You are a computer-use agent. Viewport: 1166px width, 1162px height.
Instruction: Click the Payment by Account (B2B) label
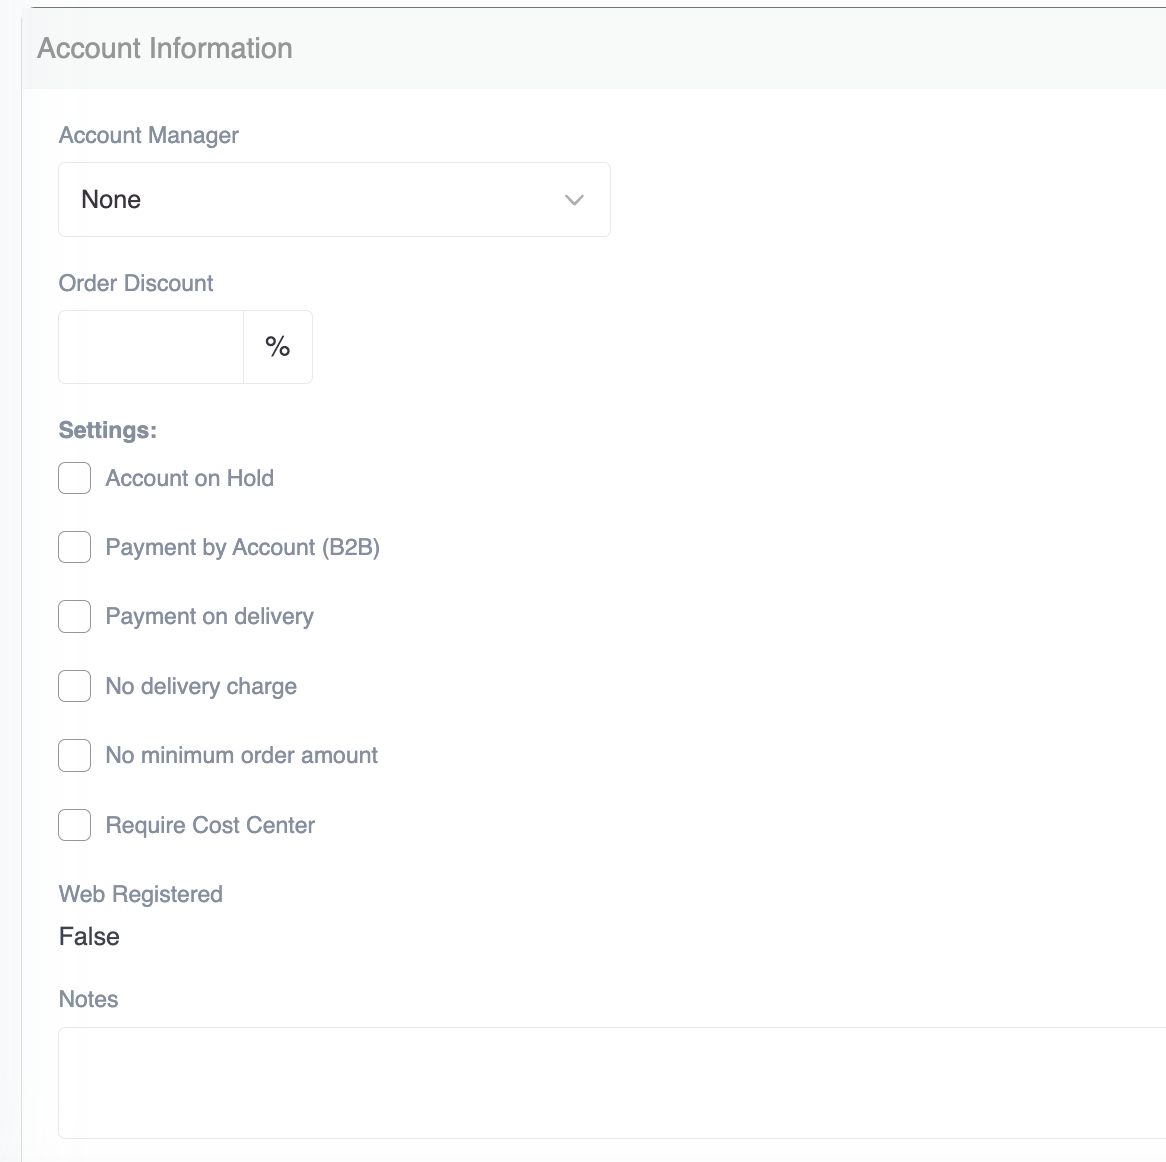[243, 547]
